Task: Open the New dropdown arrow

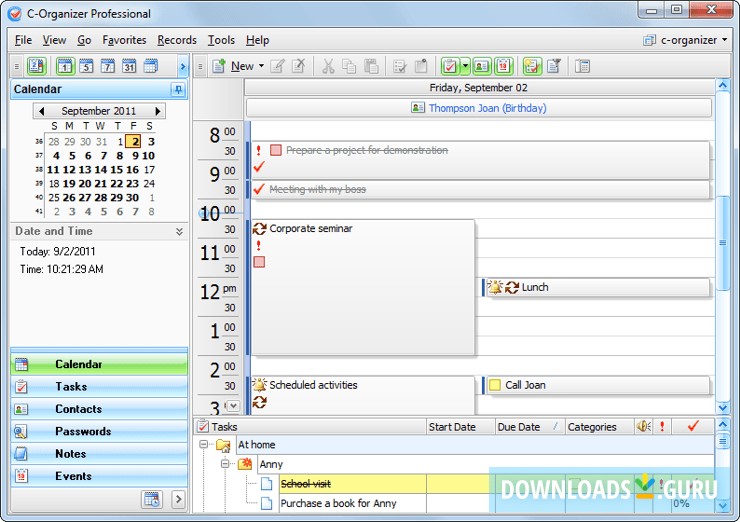Action: tap(261, 67)
